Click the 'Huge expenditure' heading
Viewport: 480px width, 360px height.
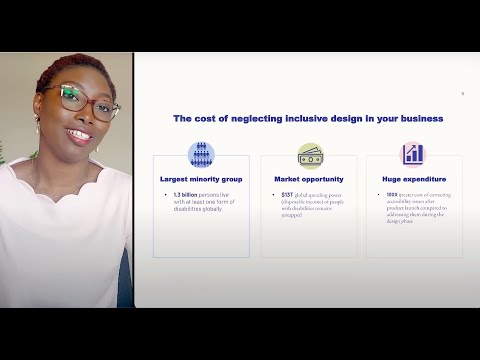coord(414,179)
